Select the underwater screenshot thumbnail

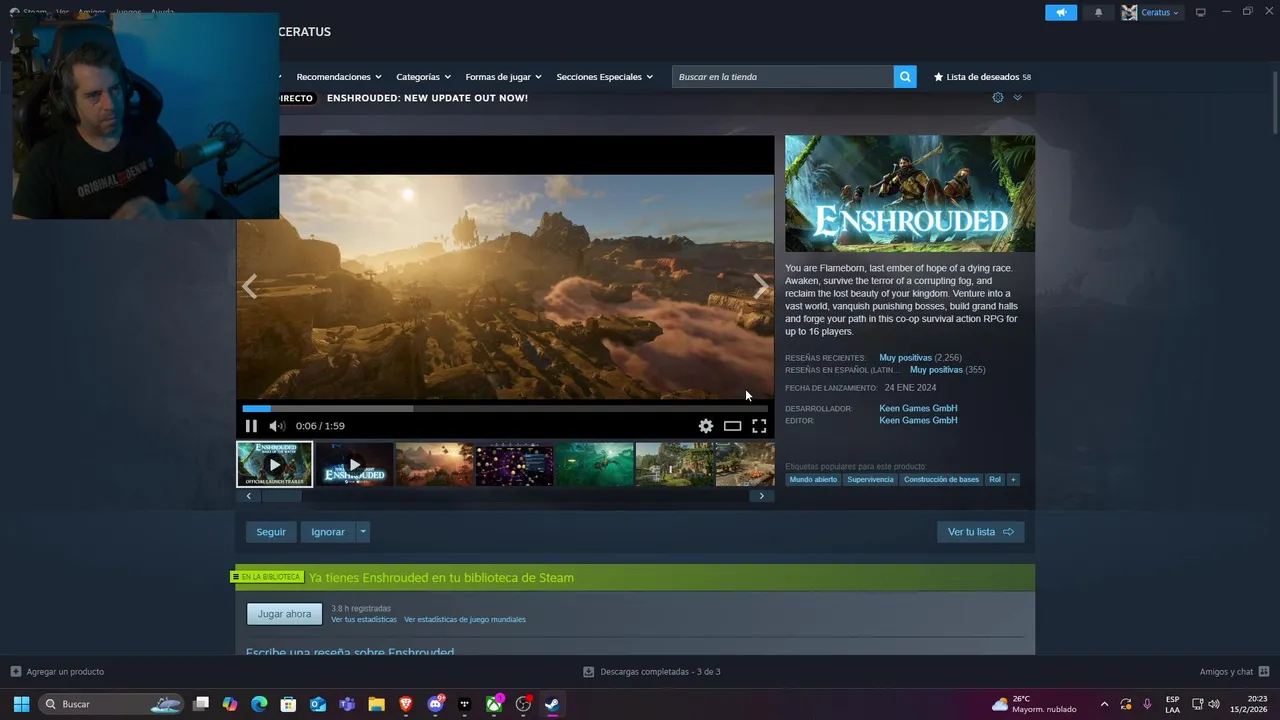(x=594, y=465)
